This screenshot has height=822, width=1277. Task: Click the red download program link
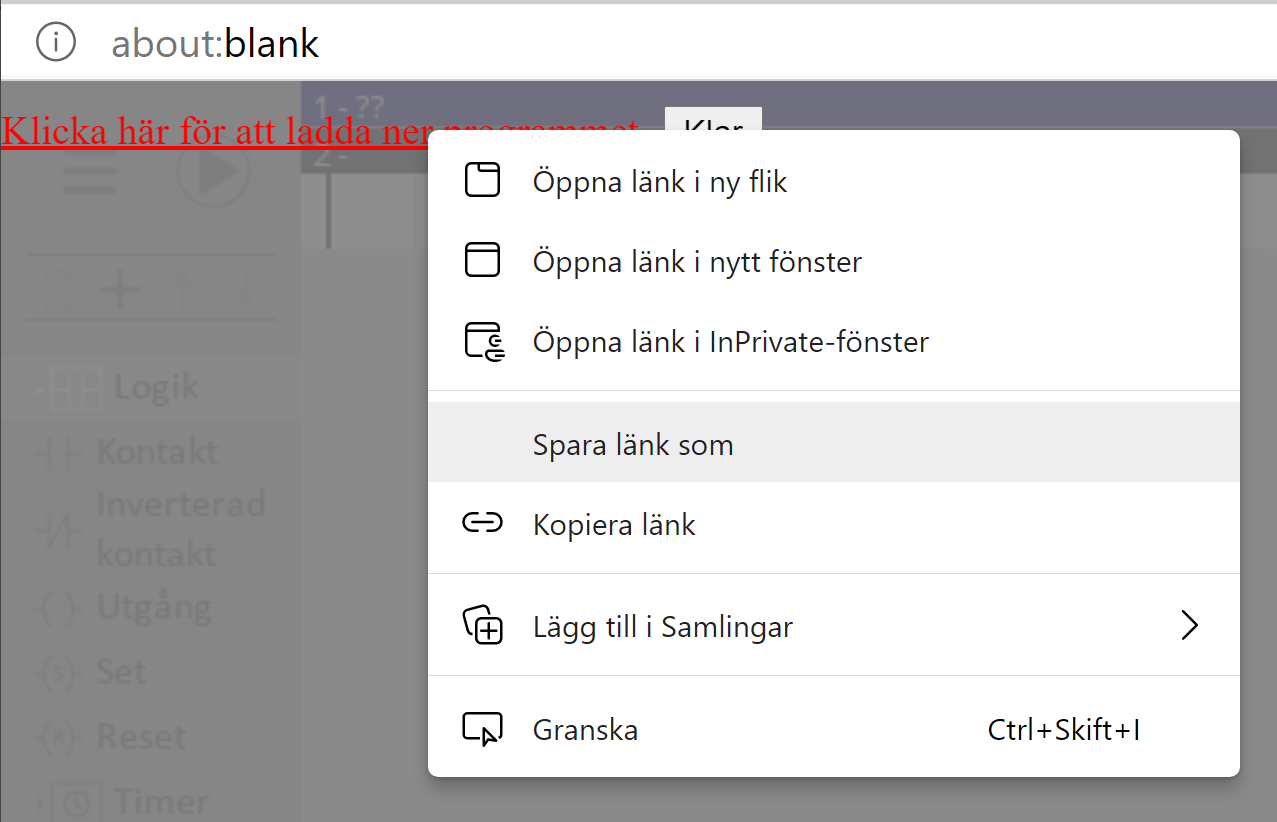pyautogui.click(x=200, y=132)
